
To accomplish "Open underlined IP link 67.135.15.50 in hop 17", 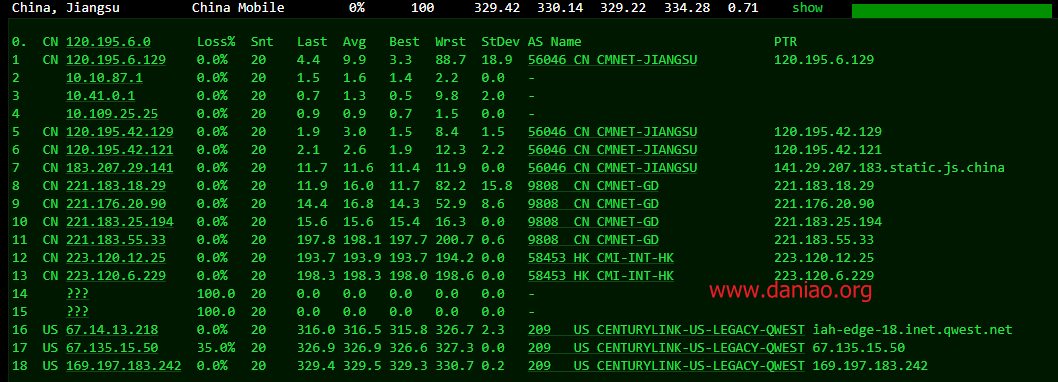I will coord(112,348).
